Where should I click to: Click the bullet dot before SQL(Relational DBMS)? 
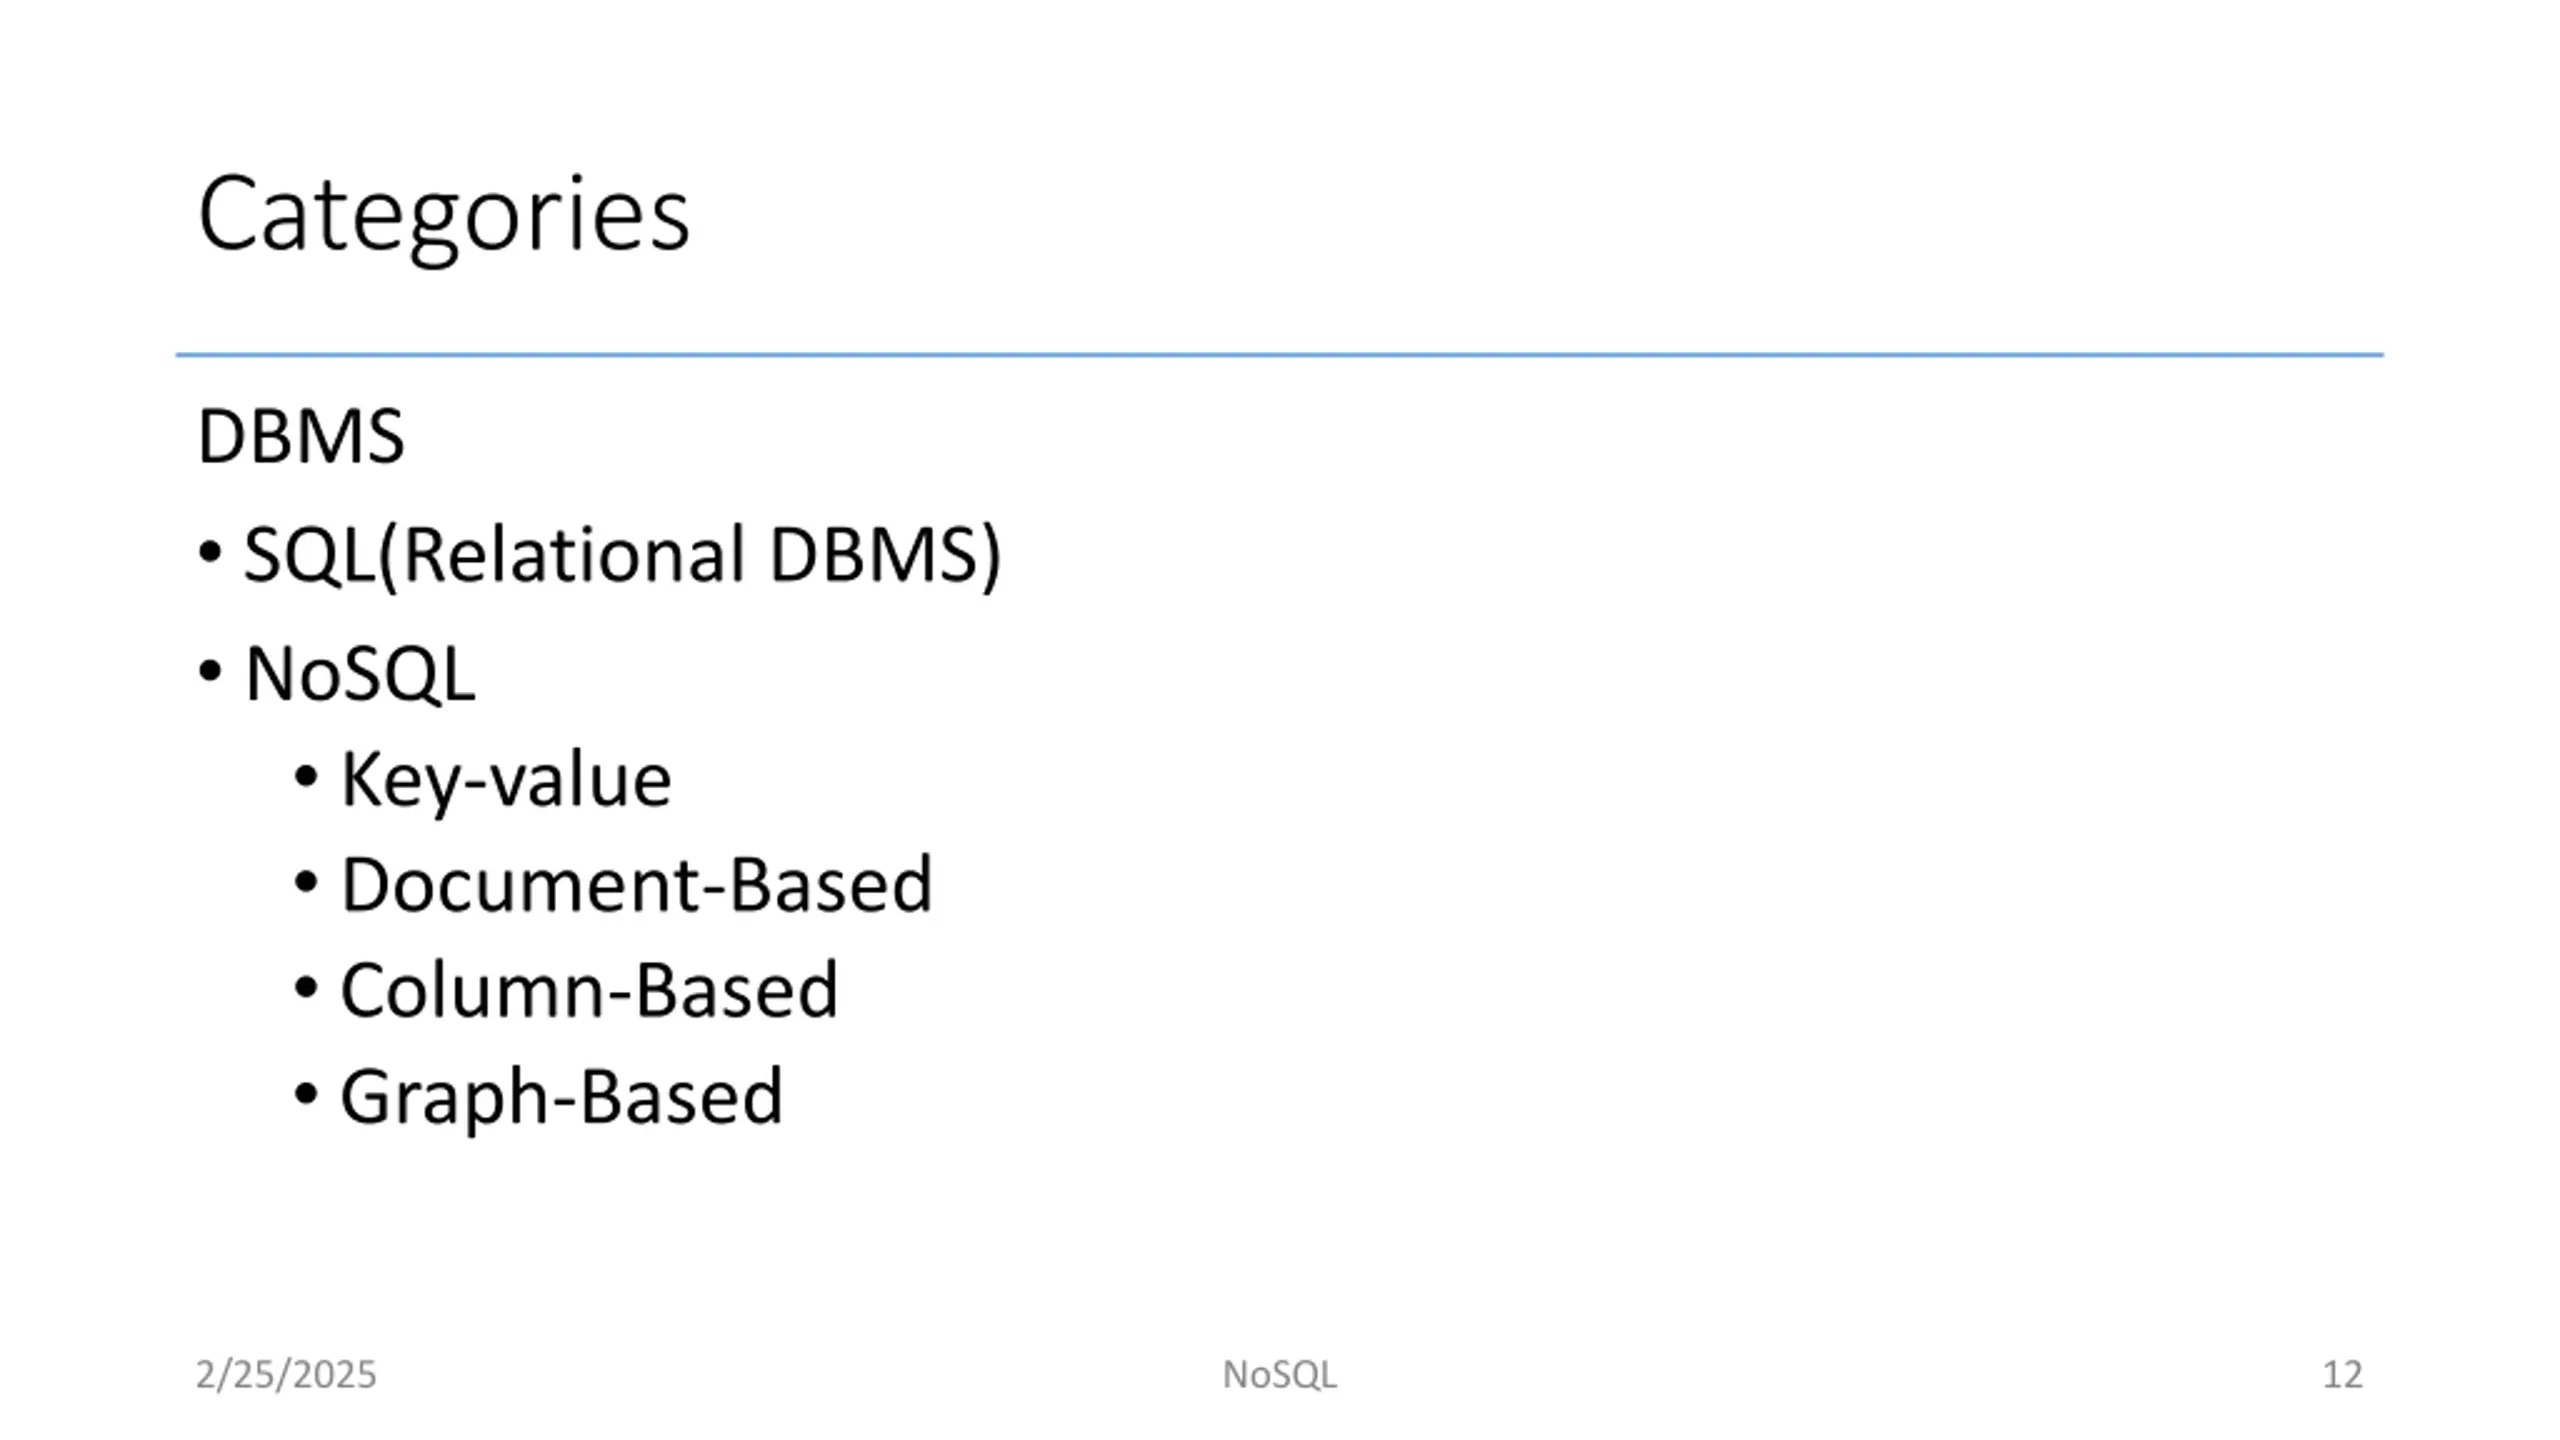click(x=210, y=551)
